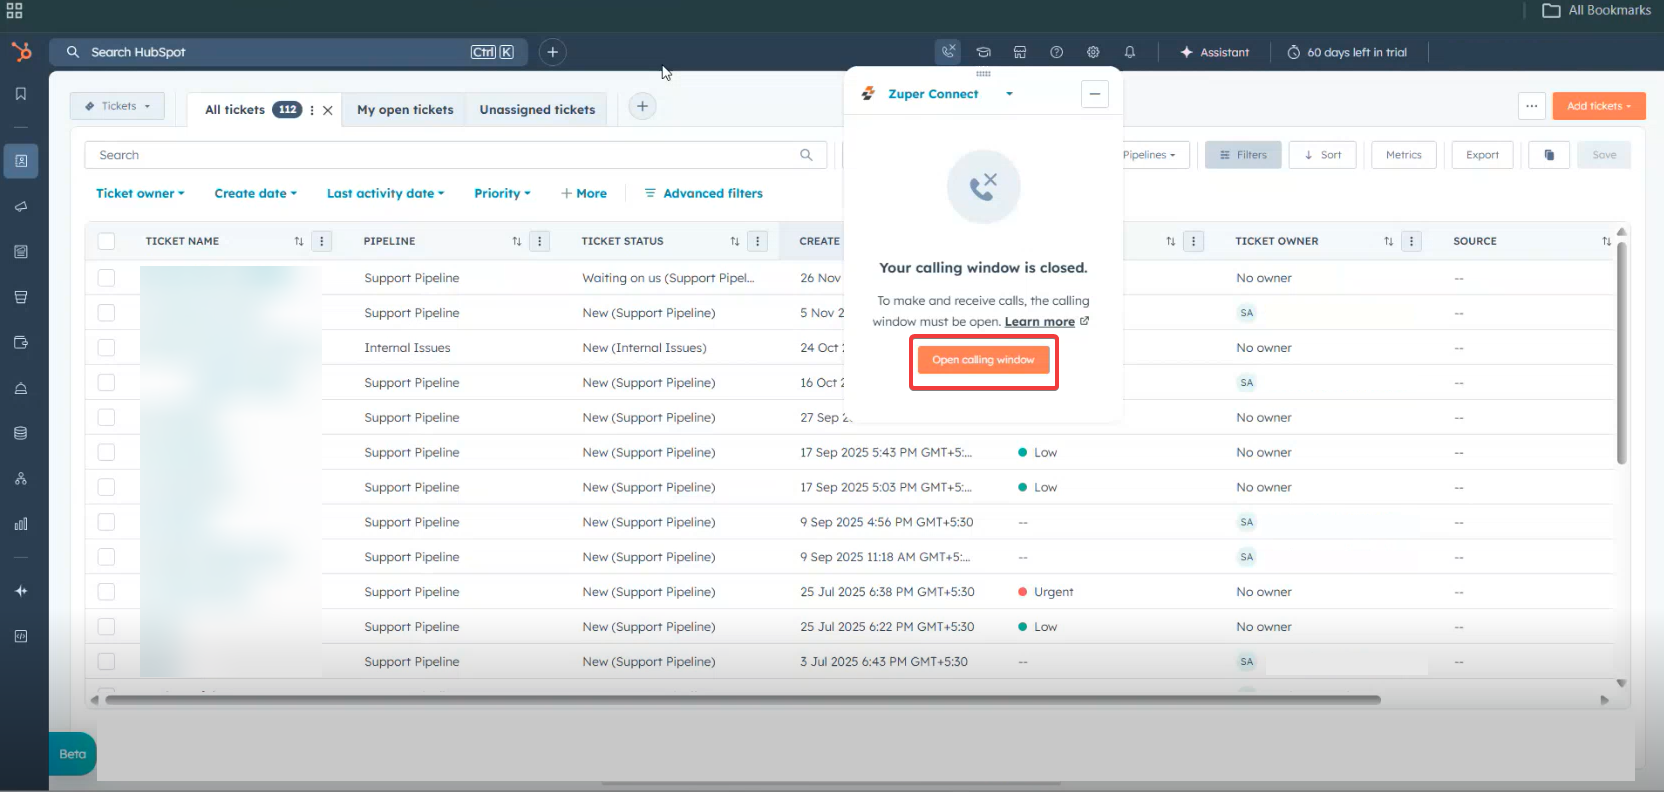Focus the Search HubSpot global field
The height and width of the screenshot is (792, 1664).
point(290,52)
